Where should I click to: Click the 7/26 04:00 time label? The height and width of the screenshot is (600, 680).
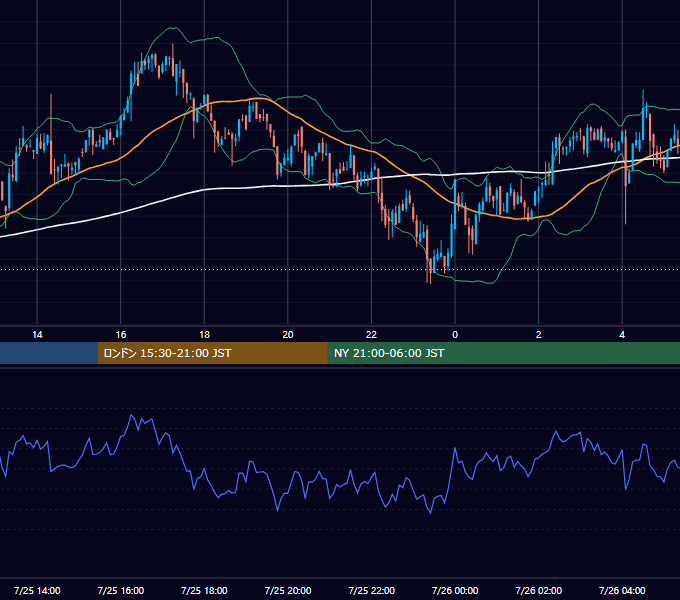(622, 590)
